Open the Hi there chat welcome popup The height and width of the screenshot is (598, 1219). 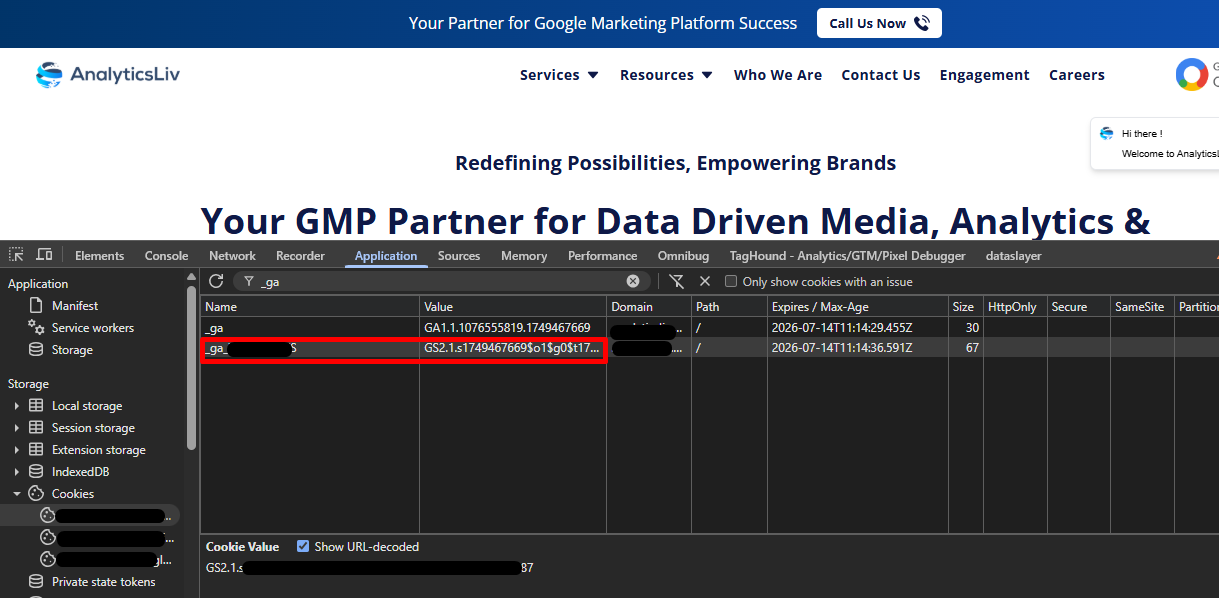[x=1156, y=144]
